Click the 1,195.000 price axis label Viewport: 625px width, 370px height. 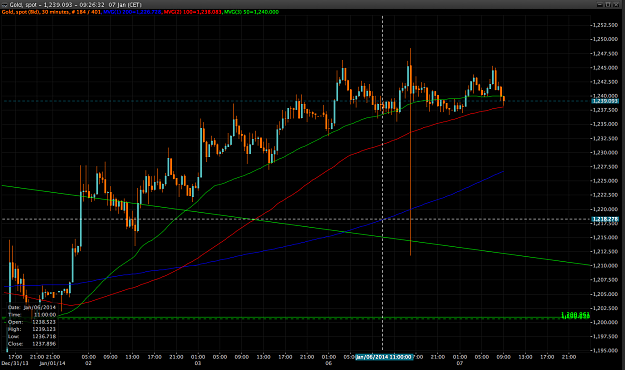[605, 350]
